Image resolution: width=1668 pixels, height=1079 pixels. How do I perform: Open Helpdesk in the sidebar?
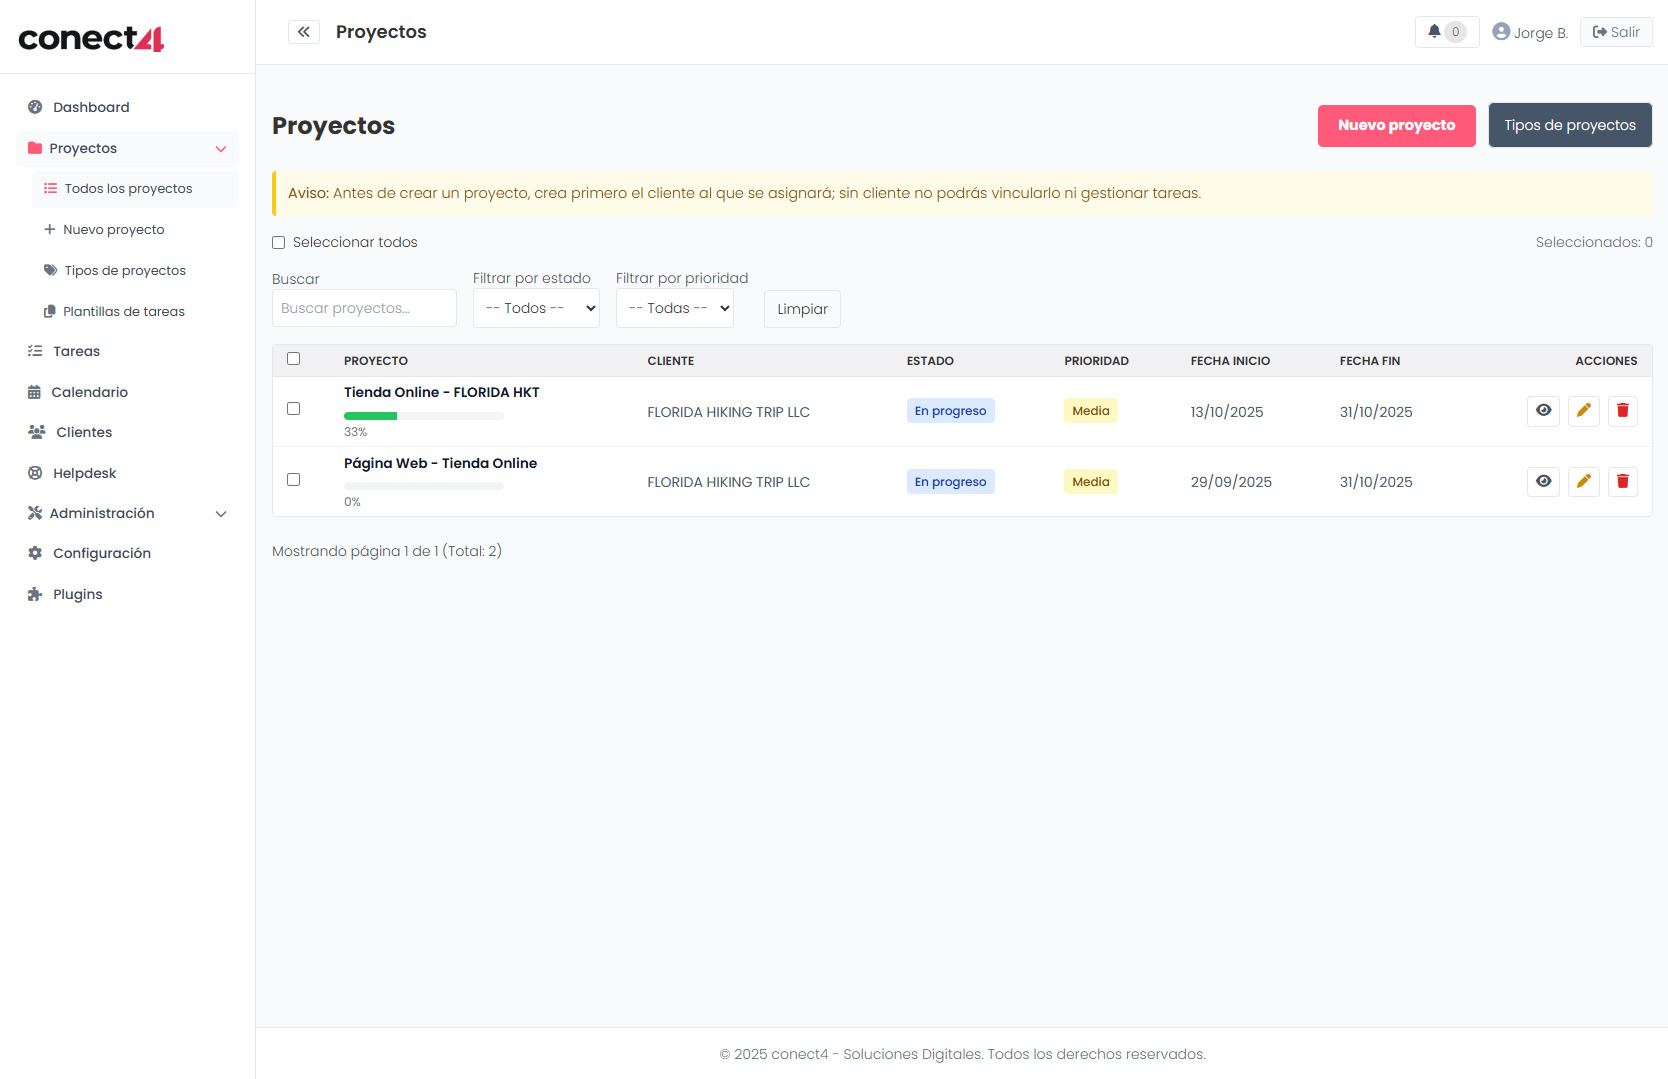pos(84,473)
